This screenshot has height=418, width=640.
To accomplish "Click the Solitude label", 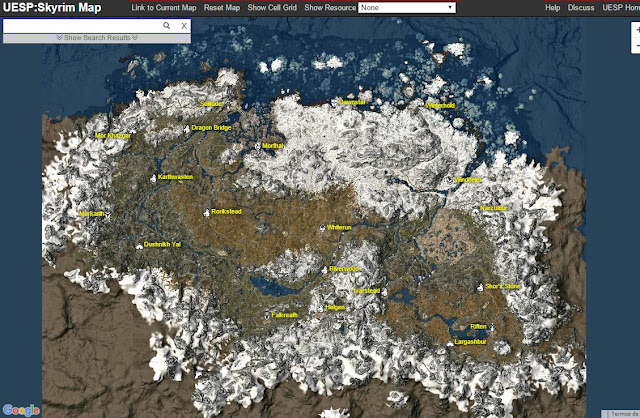I will 211,104.
